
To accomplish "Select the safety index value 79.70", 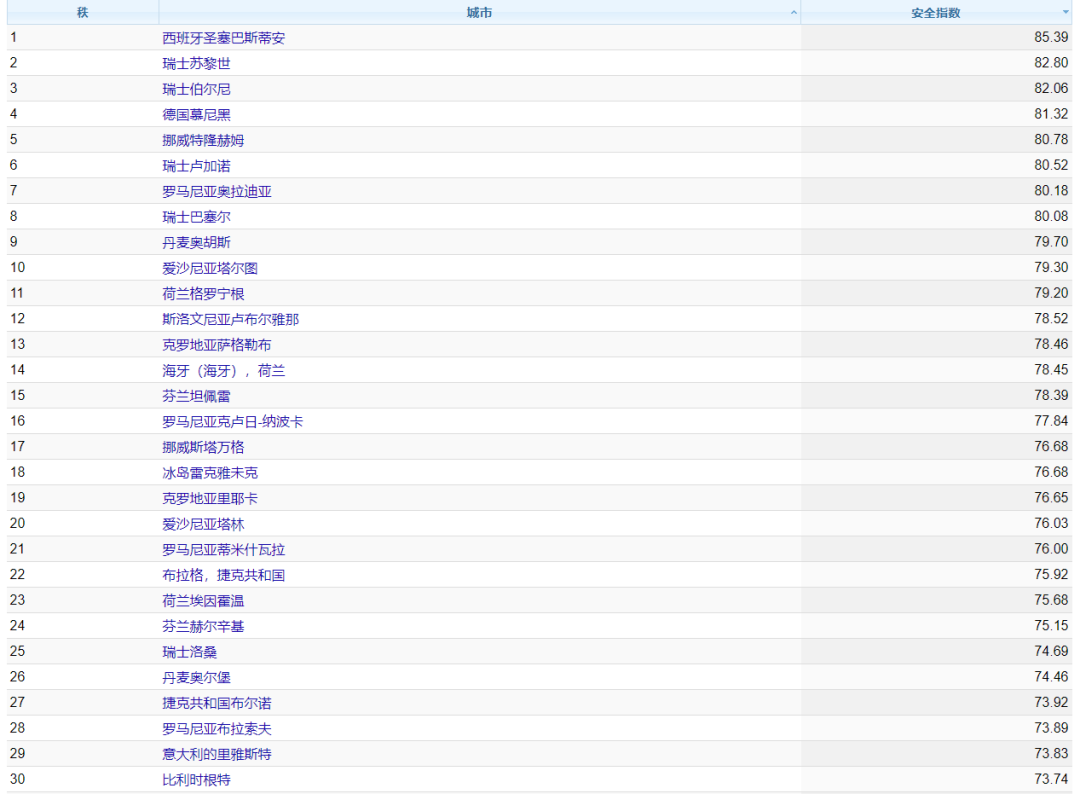I will (x=1051, y=241).
